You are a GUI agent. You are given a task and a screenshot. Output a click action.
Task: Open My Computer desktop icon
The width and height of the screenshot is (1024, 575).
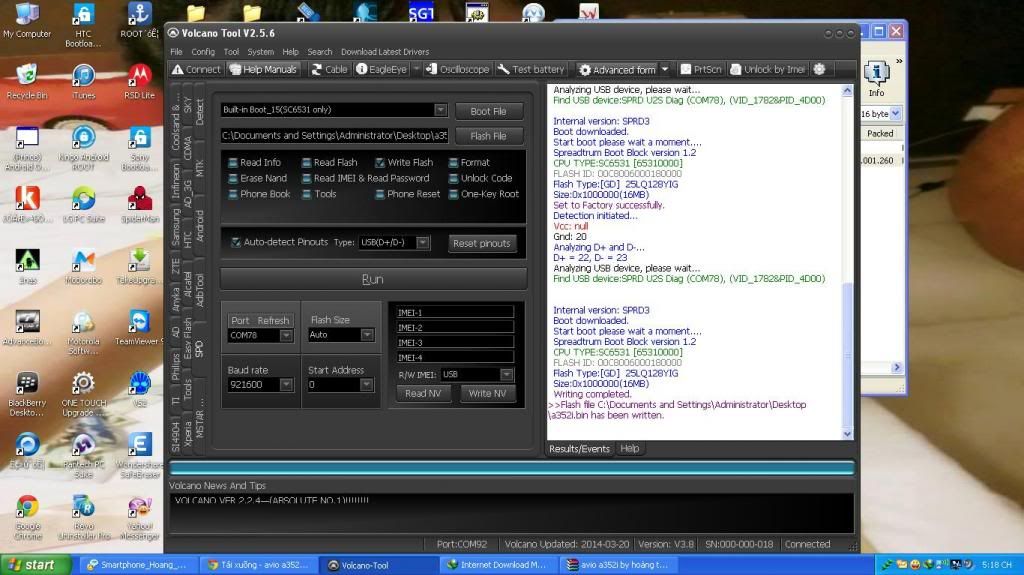pos(27,20)
